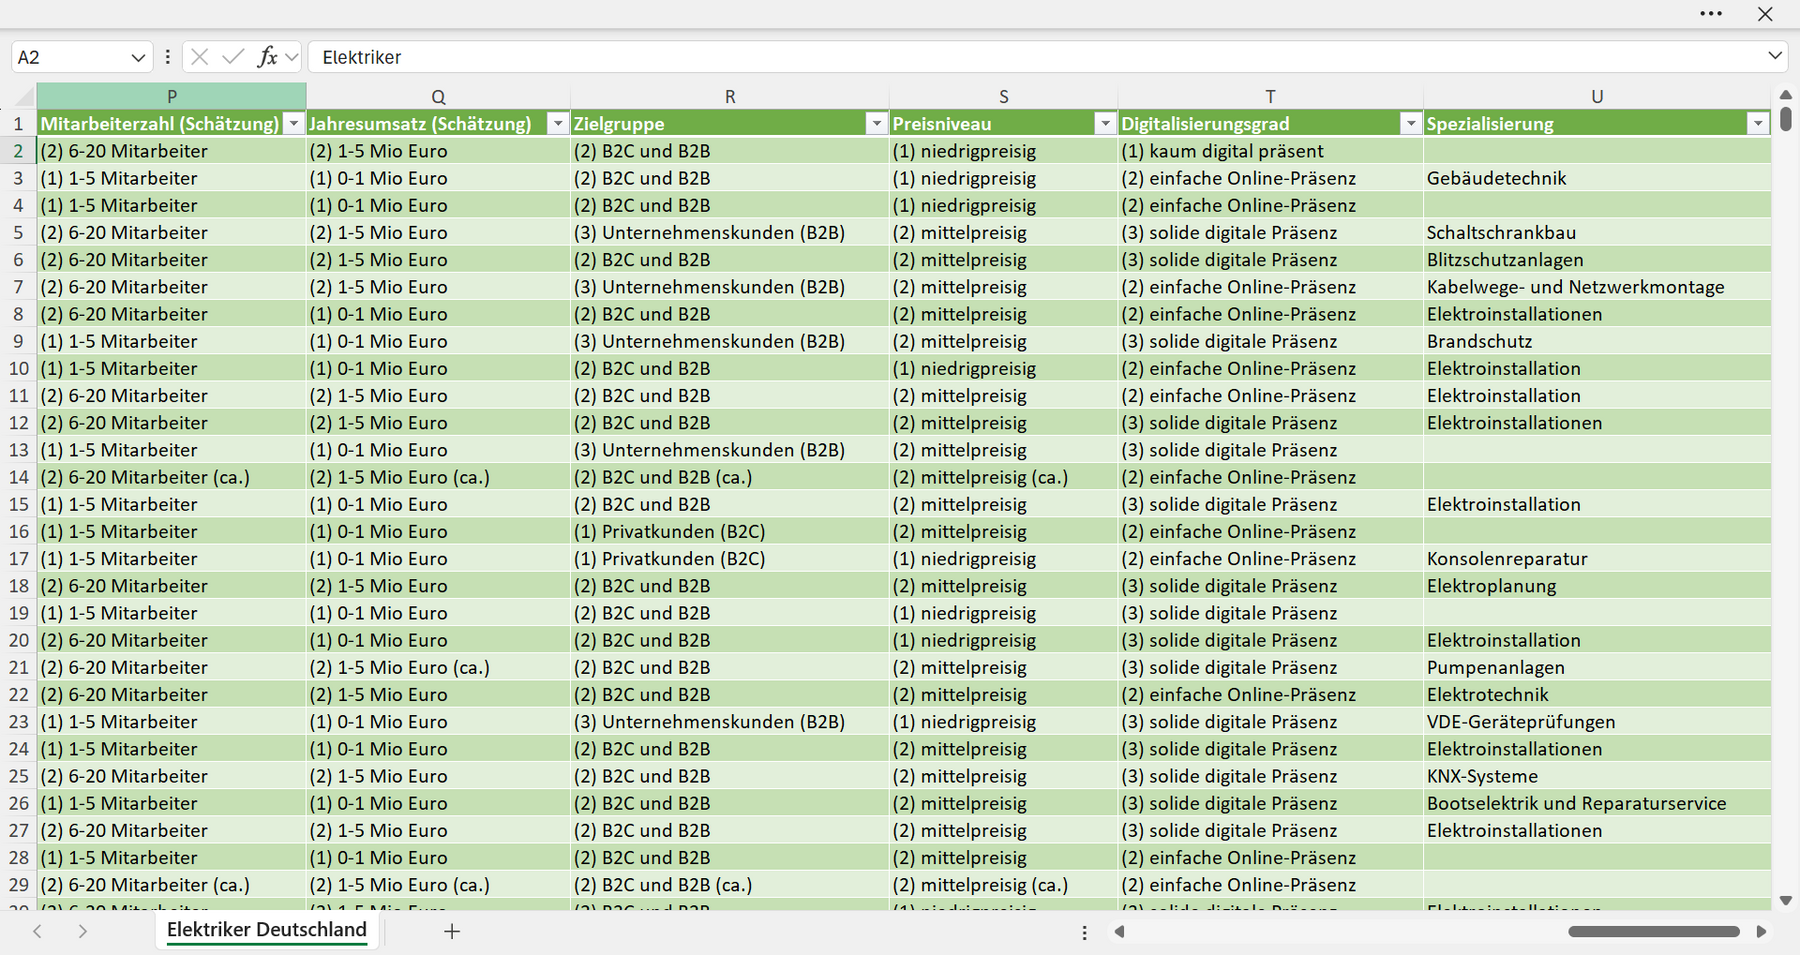Expand the formula bar

click(x=1775, y=56)
